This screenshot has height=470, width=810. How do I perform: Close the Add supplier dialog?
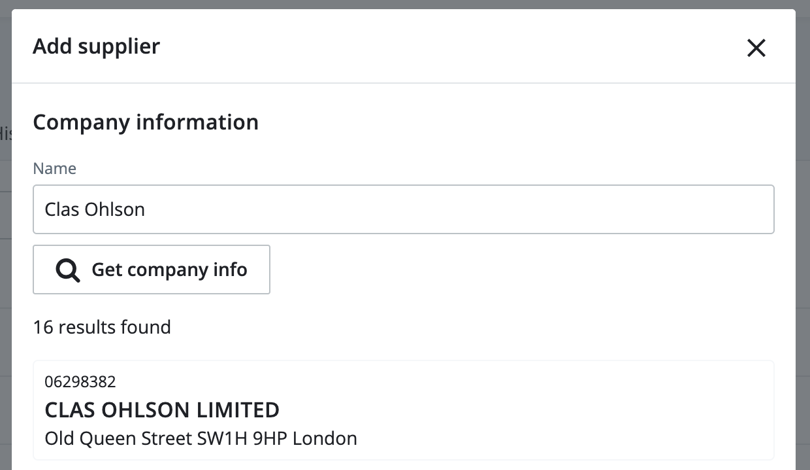(756, 47)
